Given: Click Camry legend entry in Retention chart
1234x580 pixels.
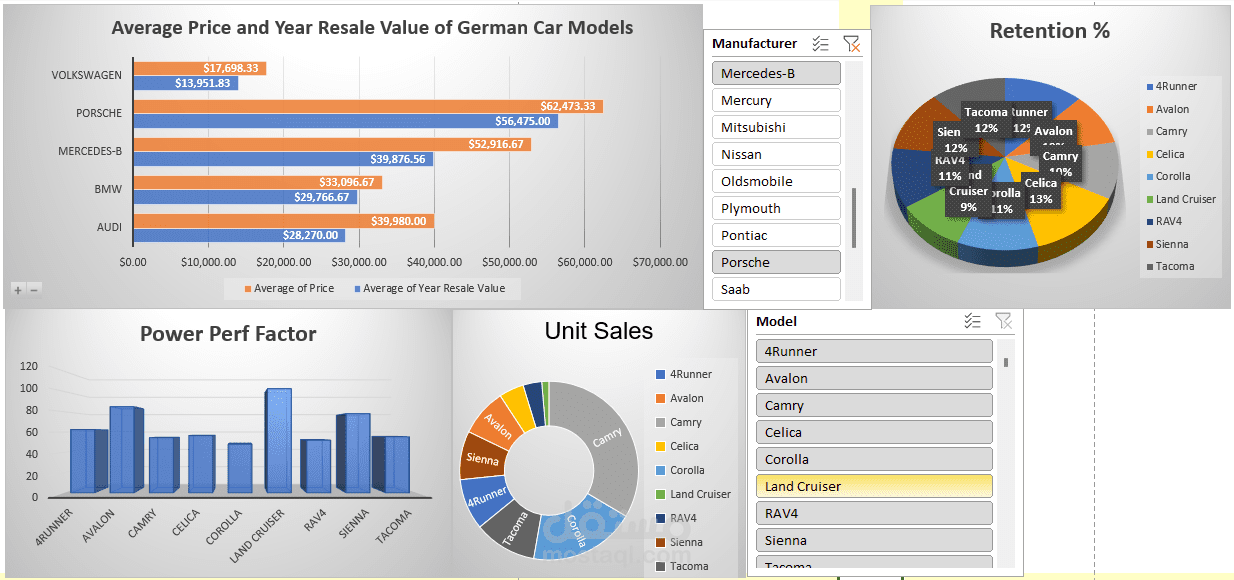Looking at the screenshot, I should pyautogui.click(x=1166, y=131).
